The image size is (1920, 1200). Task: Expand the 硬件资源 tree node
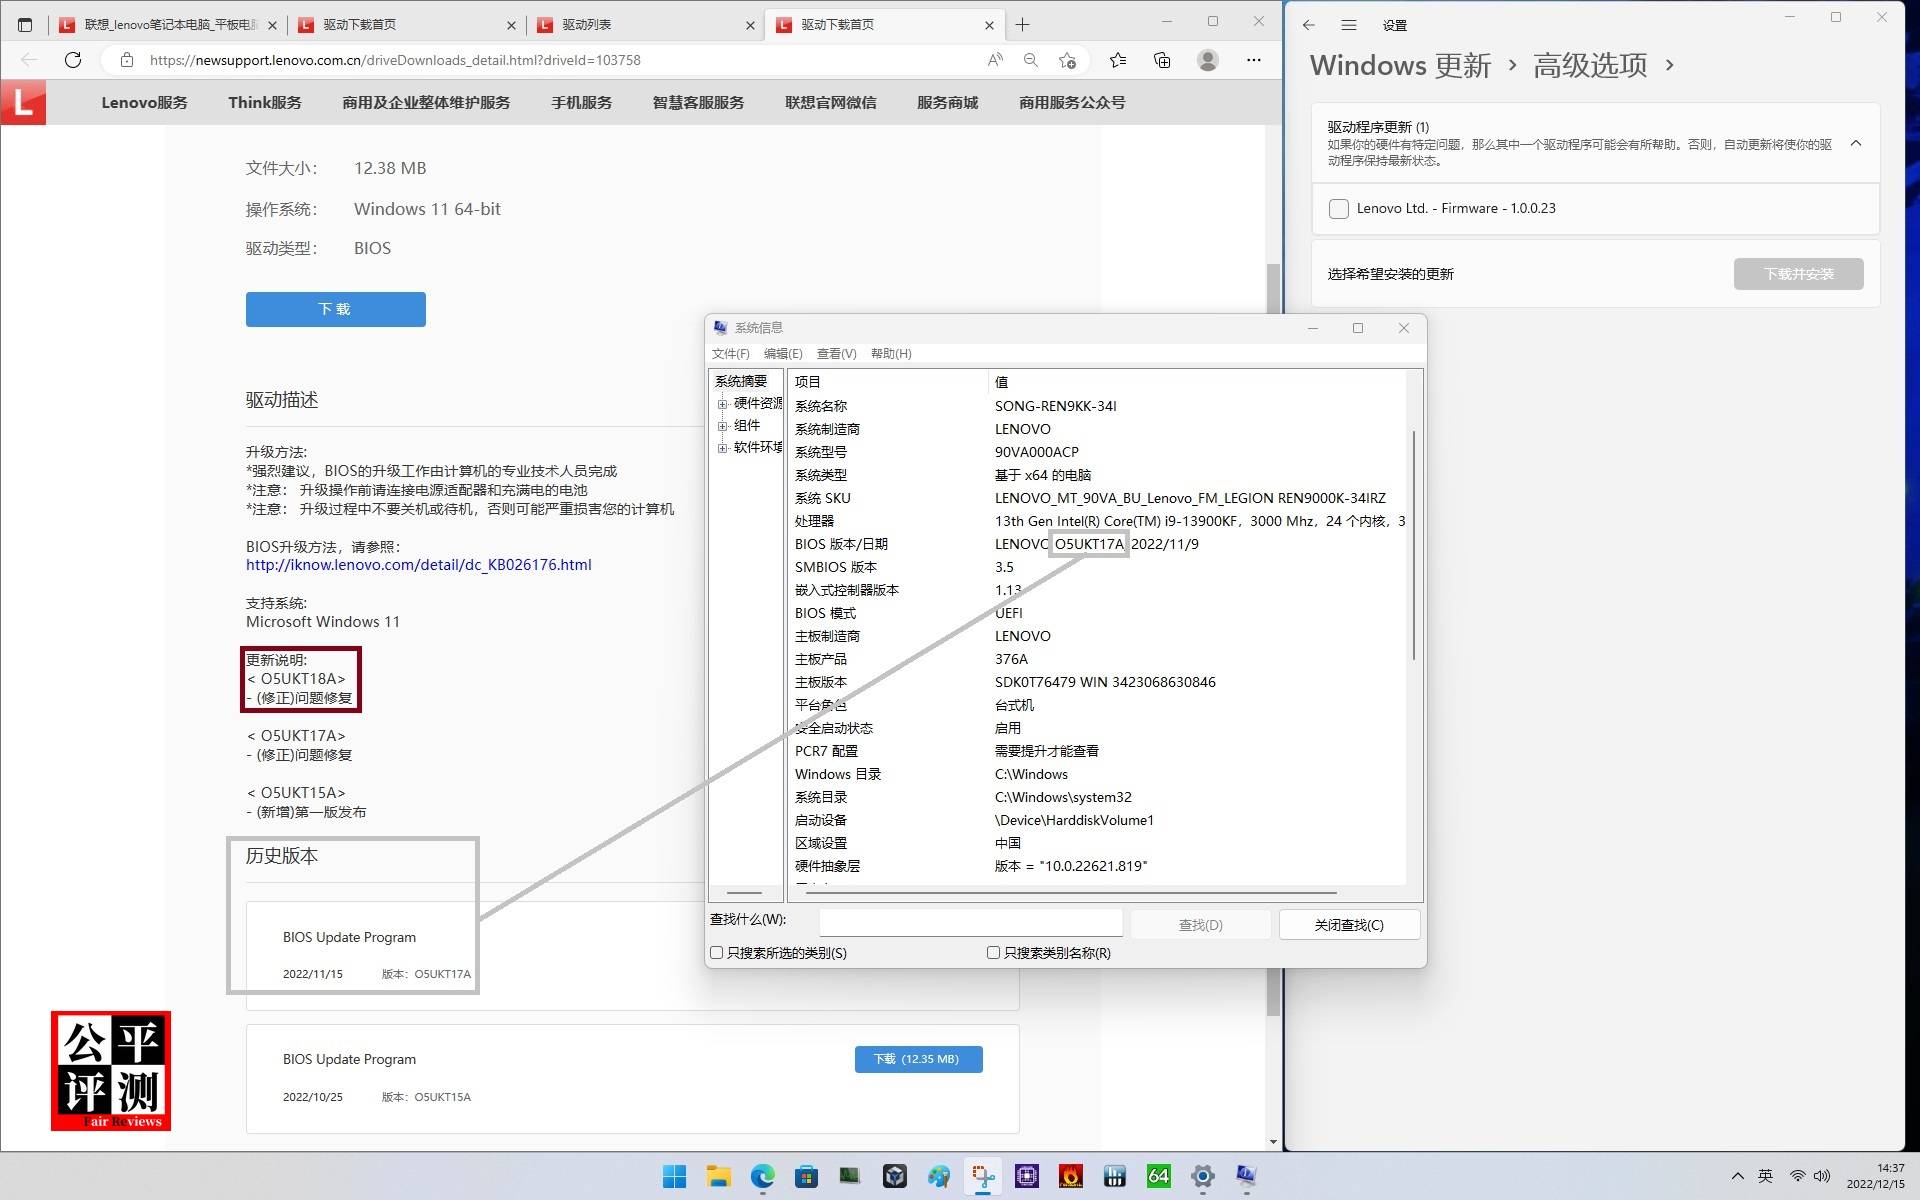click(722, 404)
